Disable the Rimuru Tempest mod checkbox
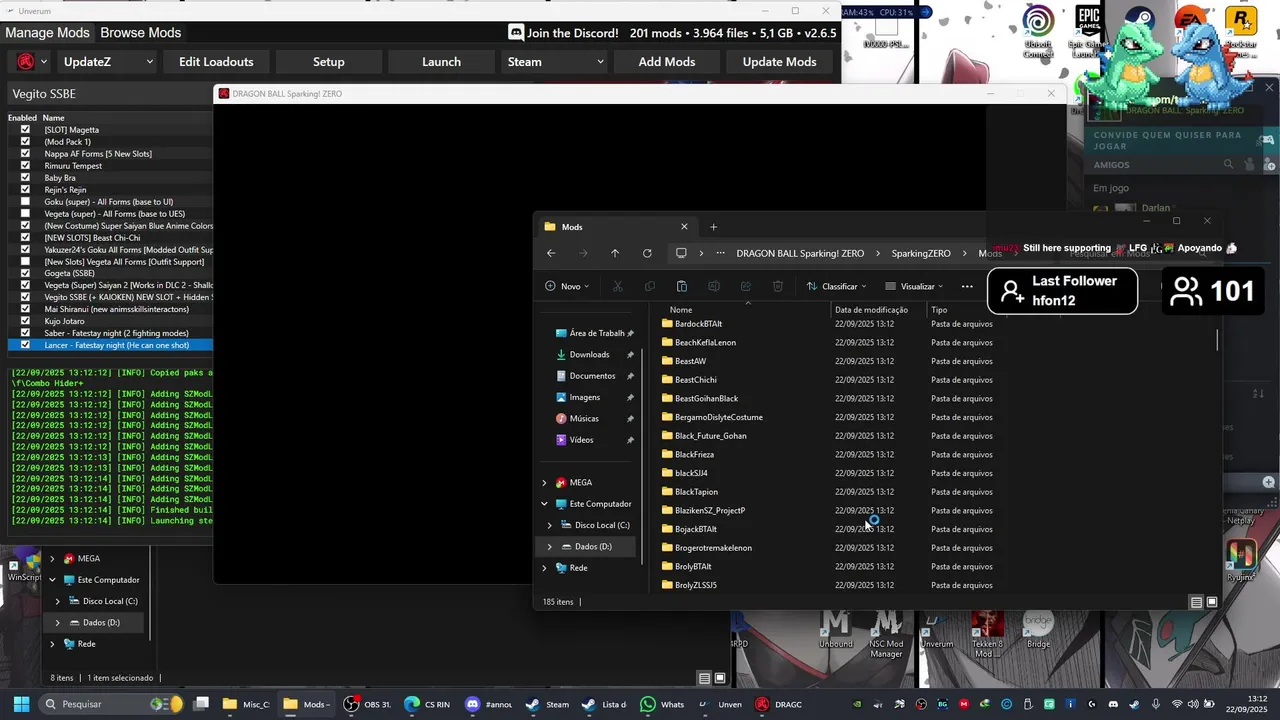Screen dimensions: 1280x720 pyautogui.click(x=25, y=166)
